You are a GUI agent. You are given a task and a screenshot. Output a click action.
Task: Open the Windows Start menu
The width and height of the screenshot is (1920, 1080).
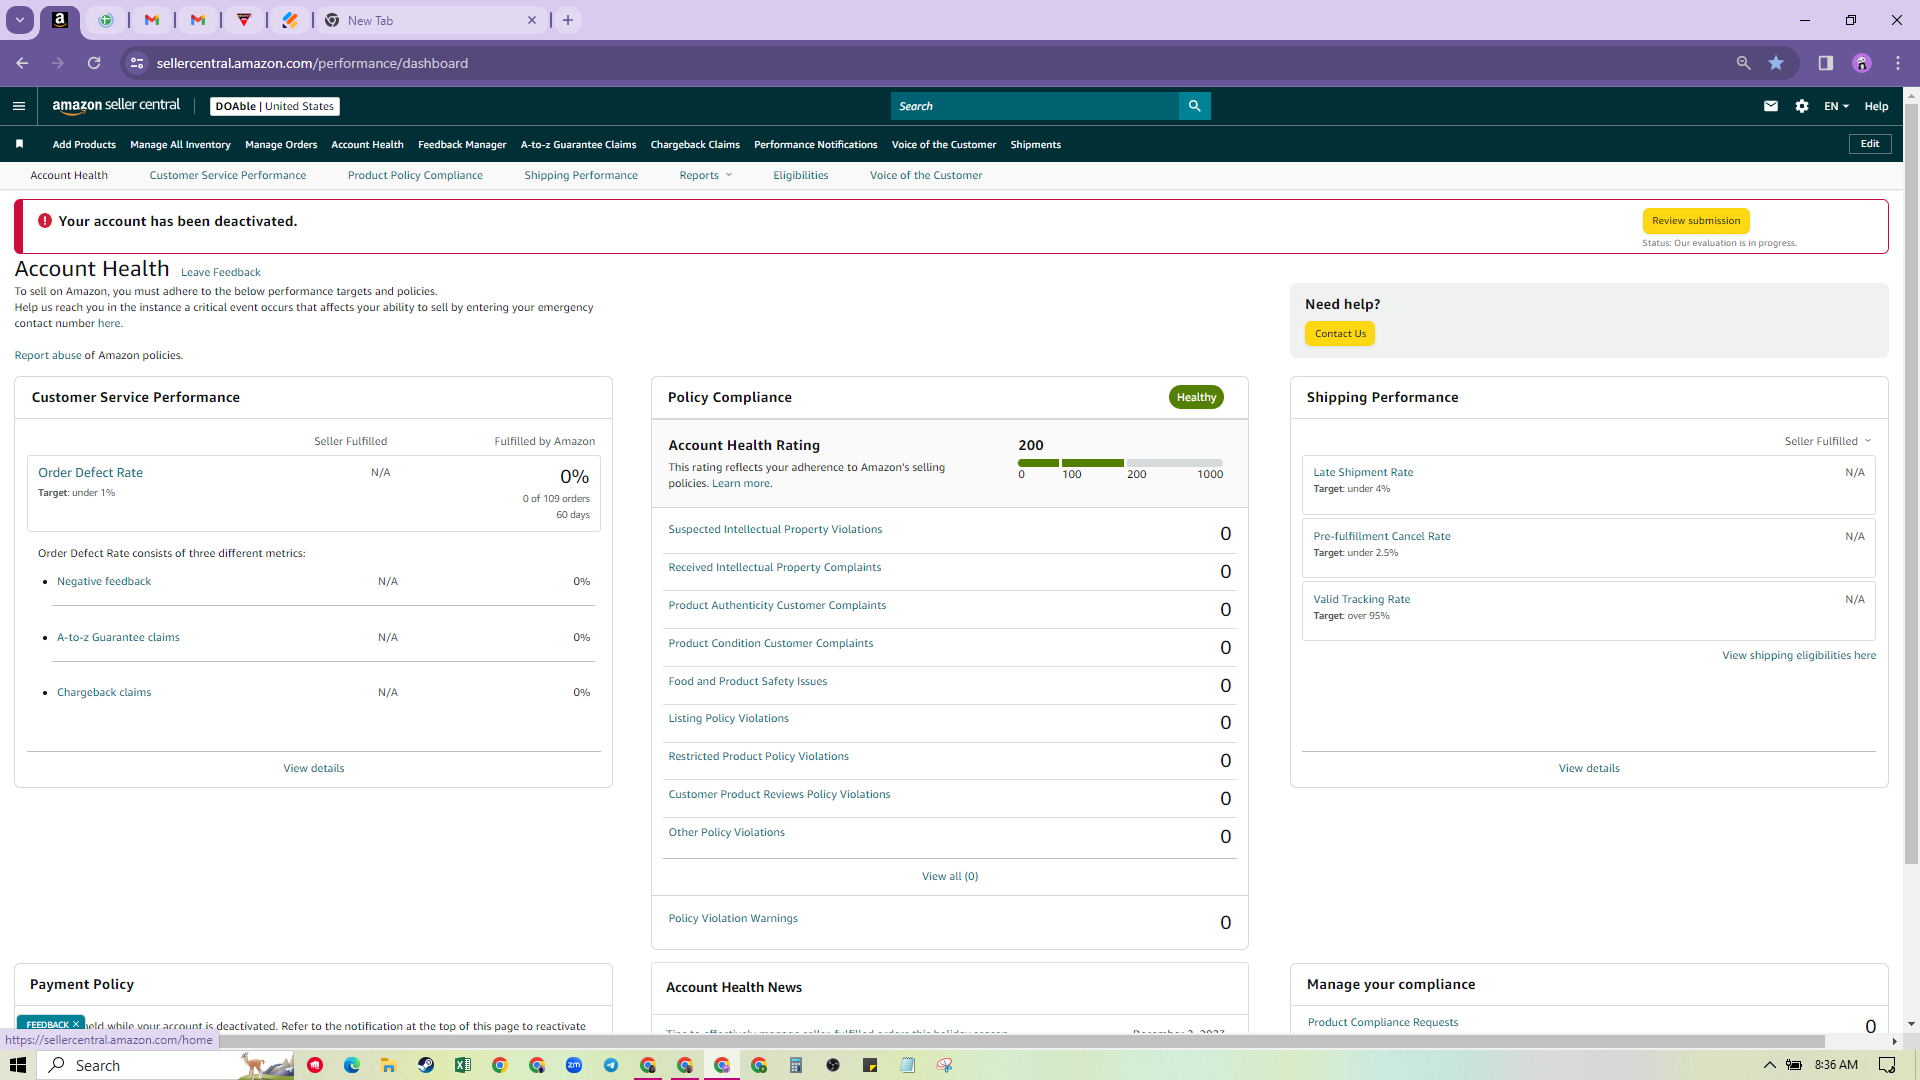18,1065
